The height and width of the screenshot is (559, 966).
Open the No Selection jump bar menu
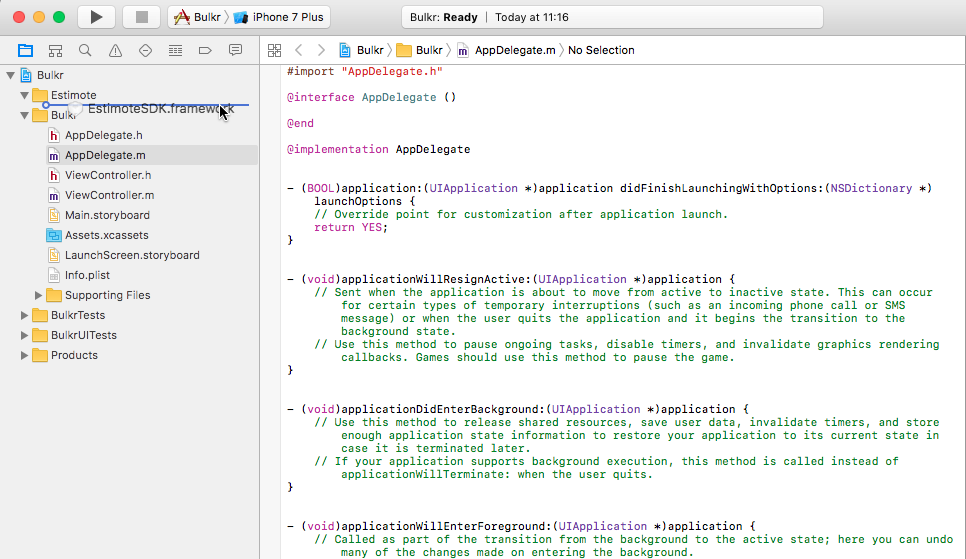pyautogui.click(x=601, y=51)
